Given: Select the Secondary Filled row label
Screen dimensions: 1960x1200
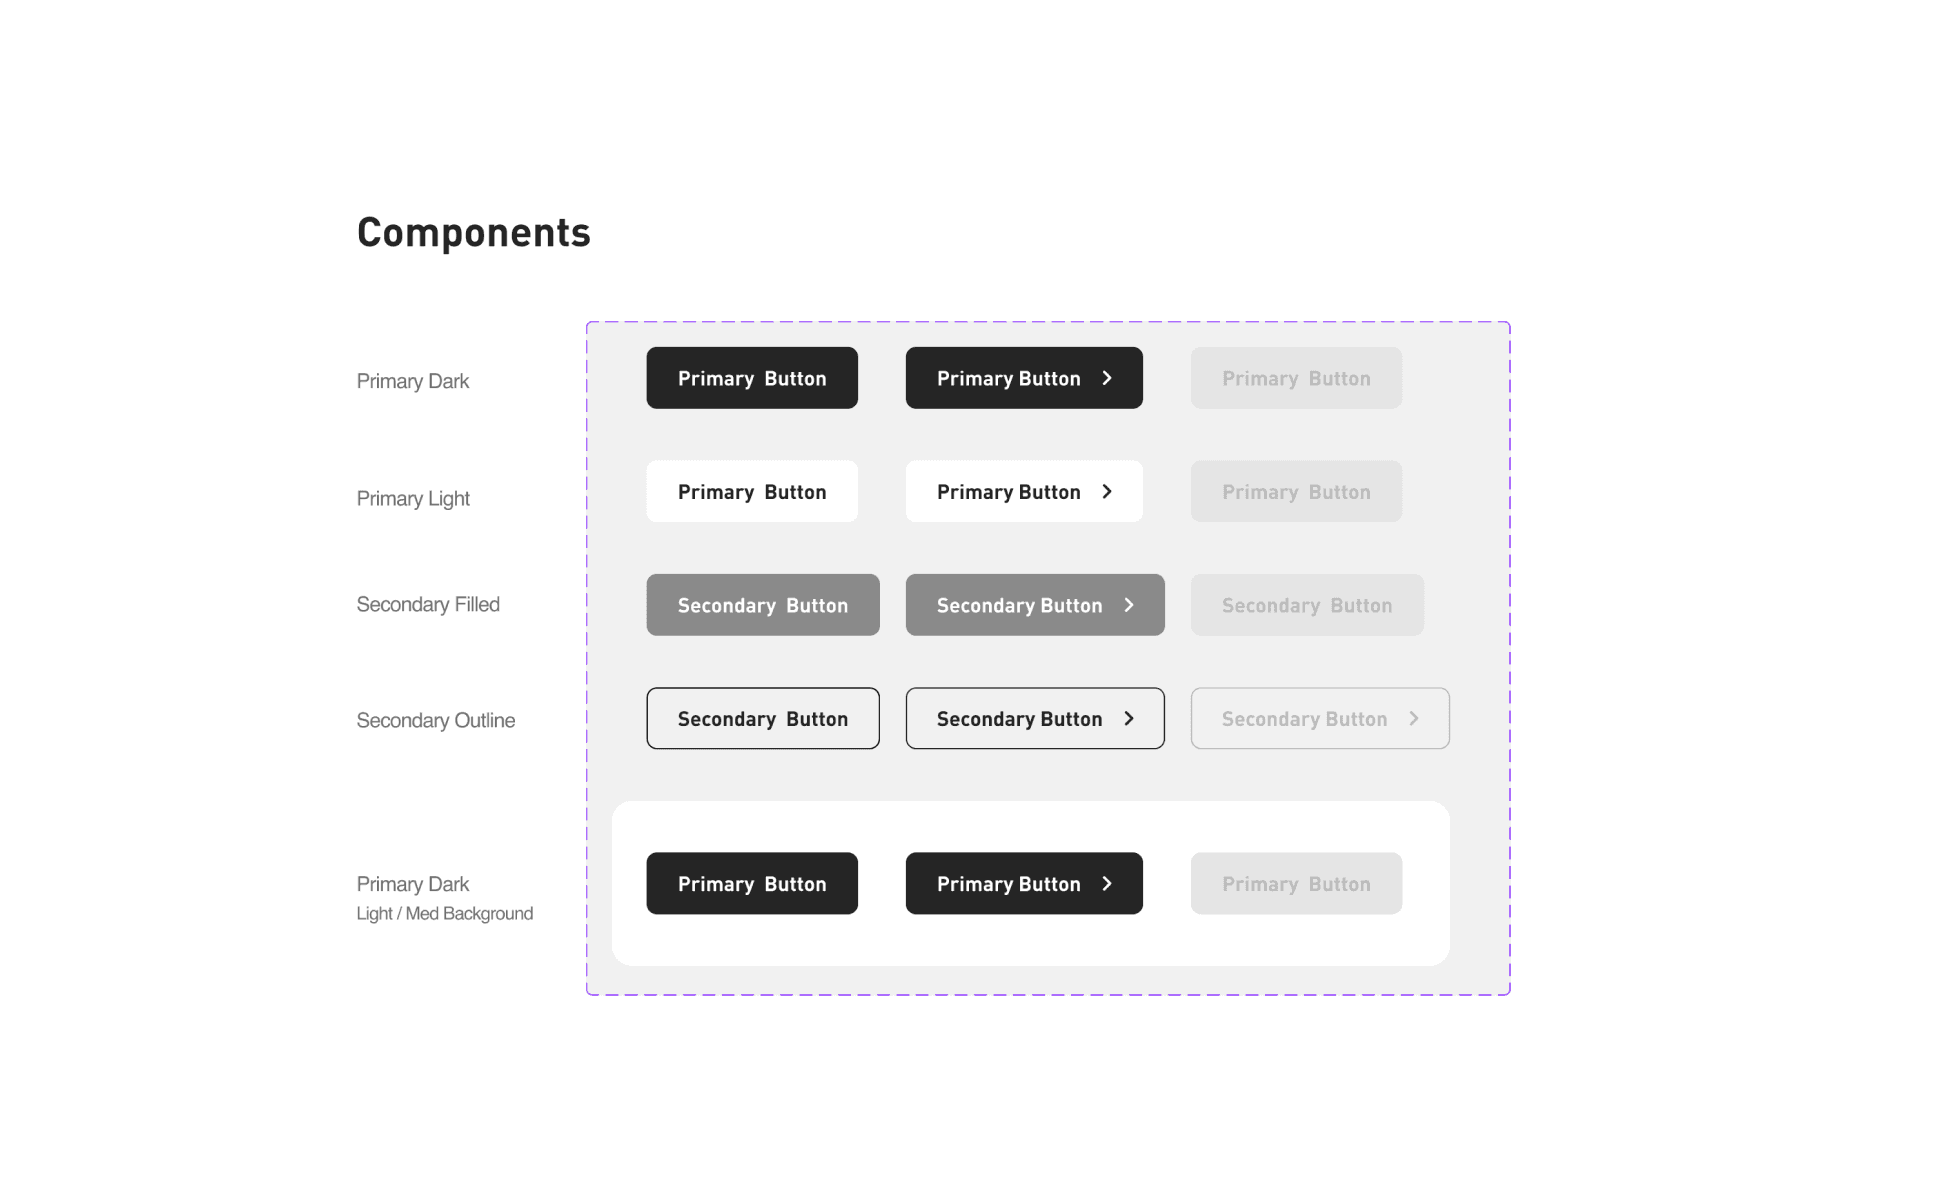Looking at the screenshot, I should click(x=428, y=604).
